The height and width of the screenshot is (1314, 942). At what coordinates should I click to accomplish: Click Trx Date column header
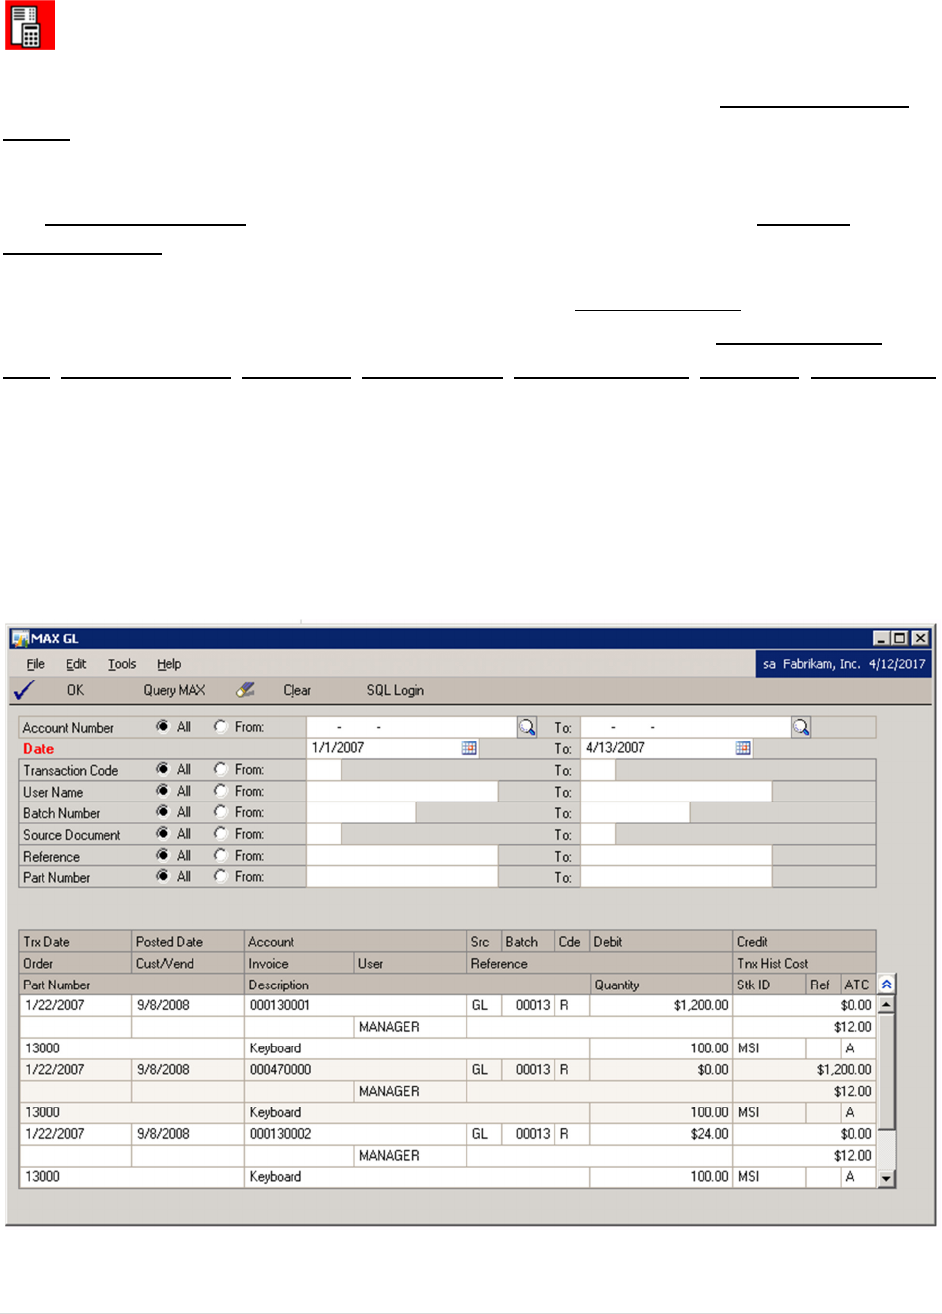(x=76, y=942)
